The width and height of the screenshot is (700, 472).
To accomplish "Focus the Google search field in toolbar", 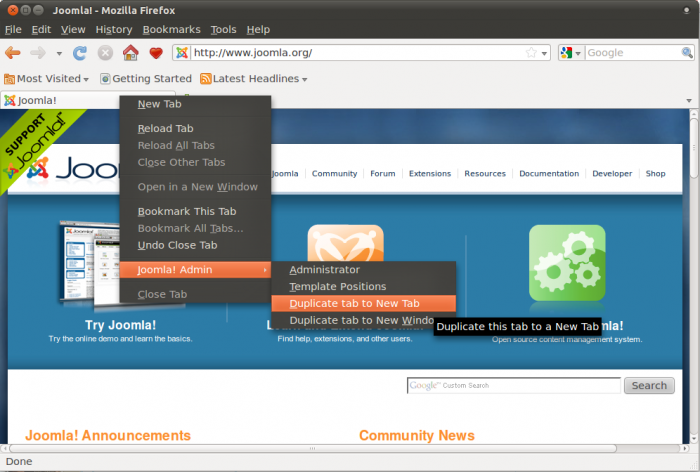I will click(x=633, y=53).
